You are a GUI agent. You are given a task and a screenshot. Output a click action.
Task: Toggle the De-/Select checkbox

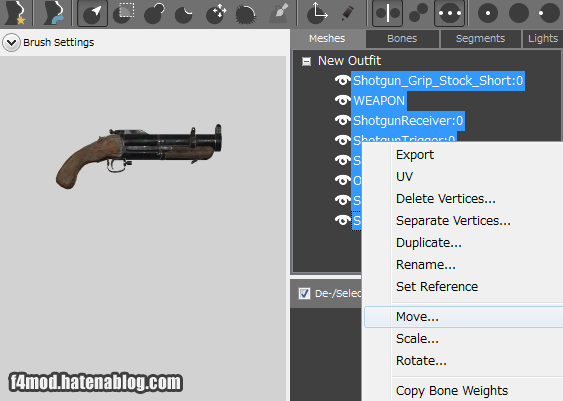coord(304,293)
